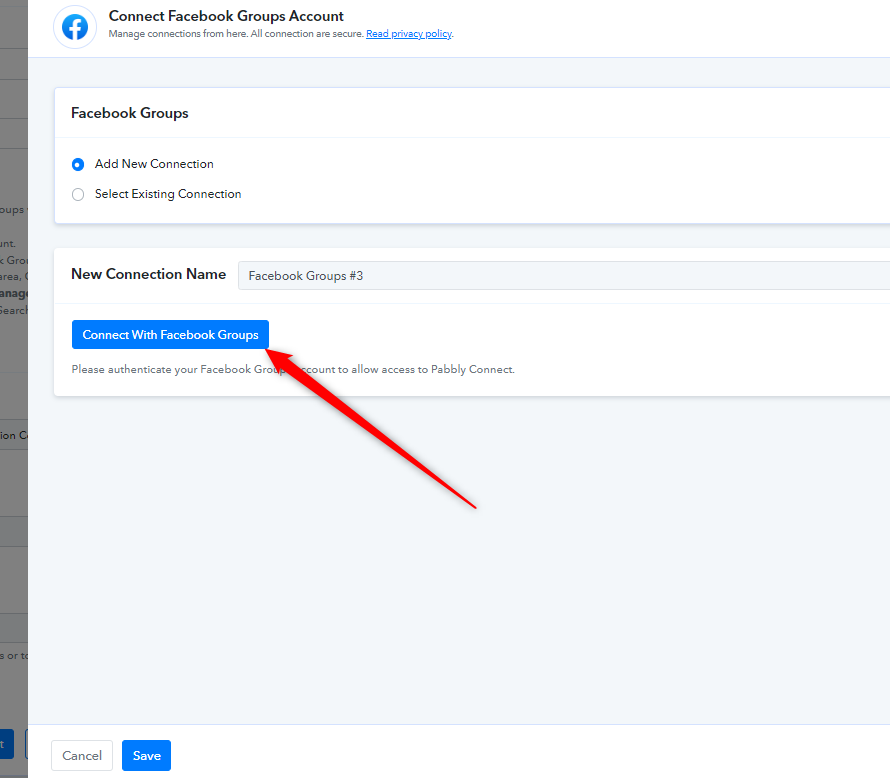Choose Select Existing Connection radio option
Viewport: 890px width, 778px height.
pyautogui.click(x=78, y=195)
